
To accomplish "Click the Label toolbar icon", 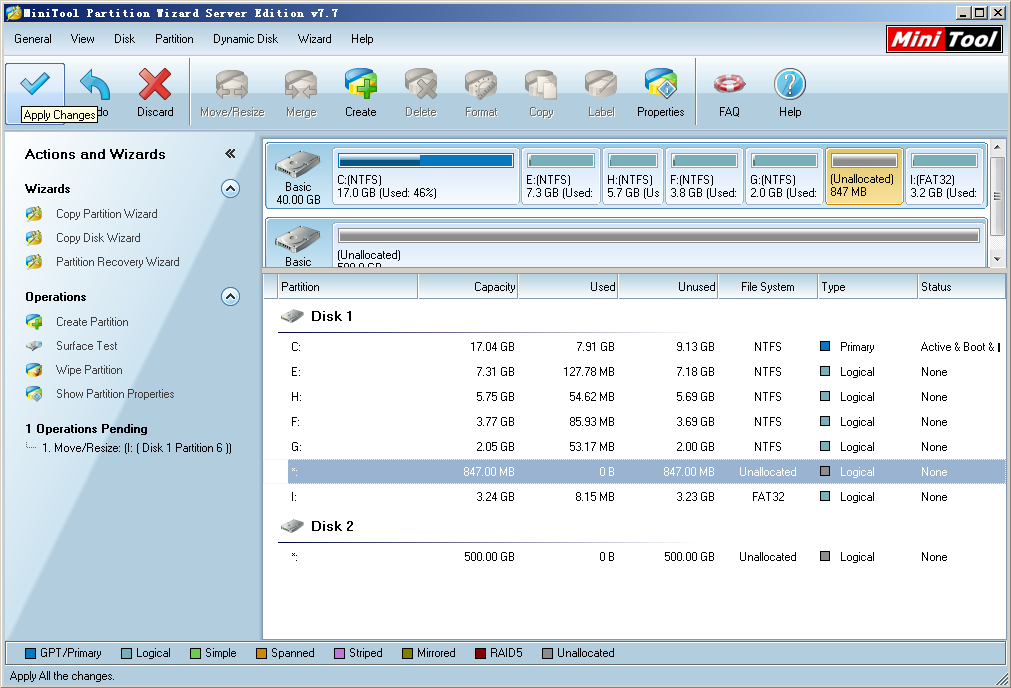I will point(601,85).
